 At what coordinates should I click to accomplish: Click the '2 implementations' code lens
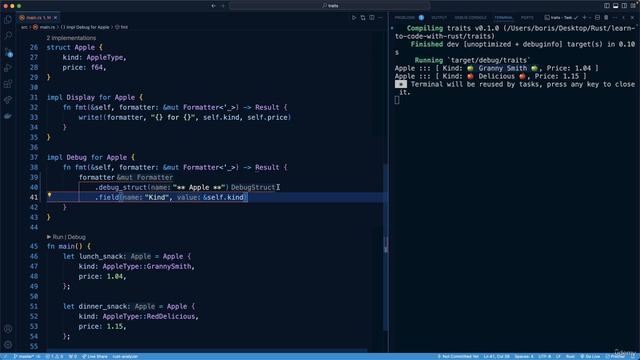pos(71,38)
